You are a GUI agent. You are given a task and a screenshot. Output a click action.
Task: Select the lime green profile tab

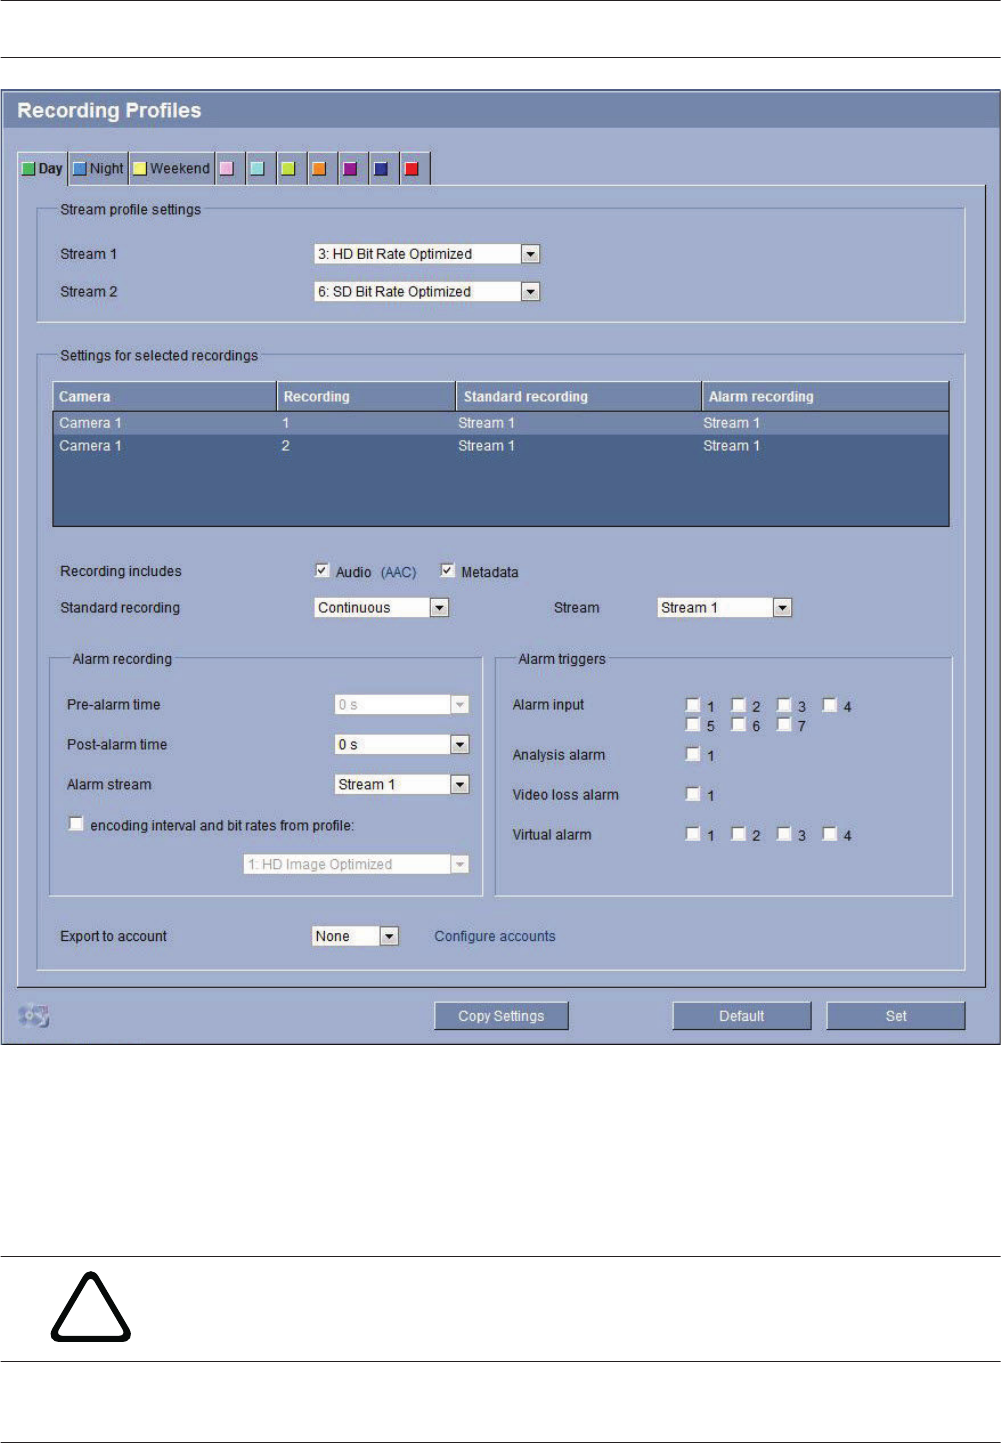click(288, 169)
